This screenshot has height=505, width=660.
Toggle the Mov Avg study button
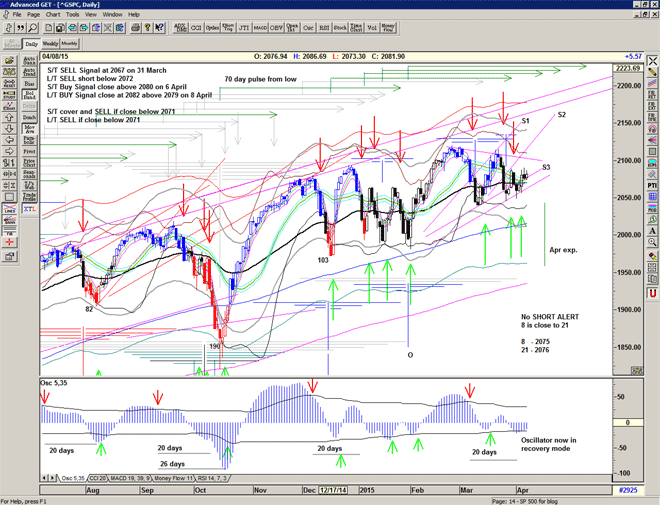click(29, 130)
